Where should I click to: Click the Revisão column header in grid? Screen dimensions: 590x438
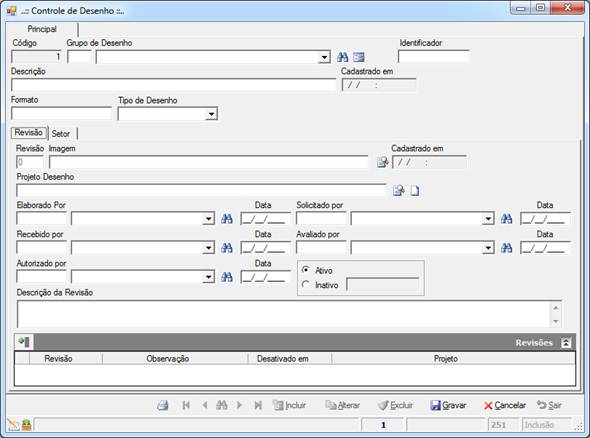pos(58,359)
